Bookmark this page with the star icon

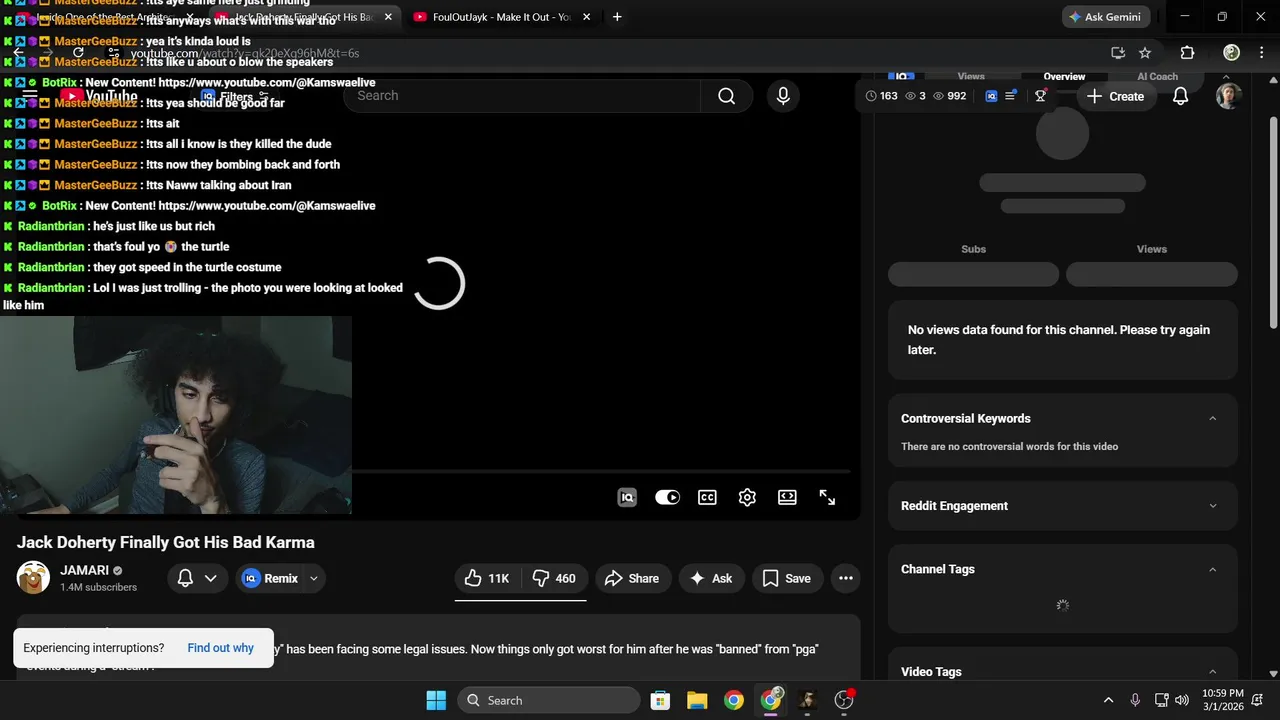1145,52
